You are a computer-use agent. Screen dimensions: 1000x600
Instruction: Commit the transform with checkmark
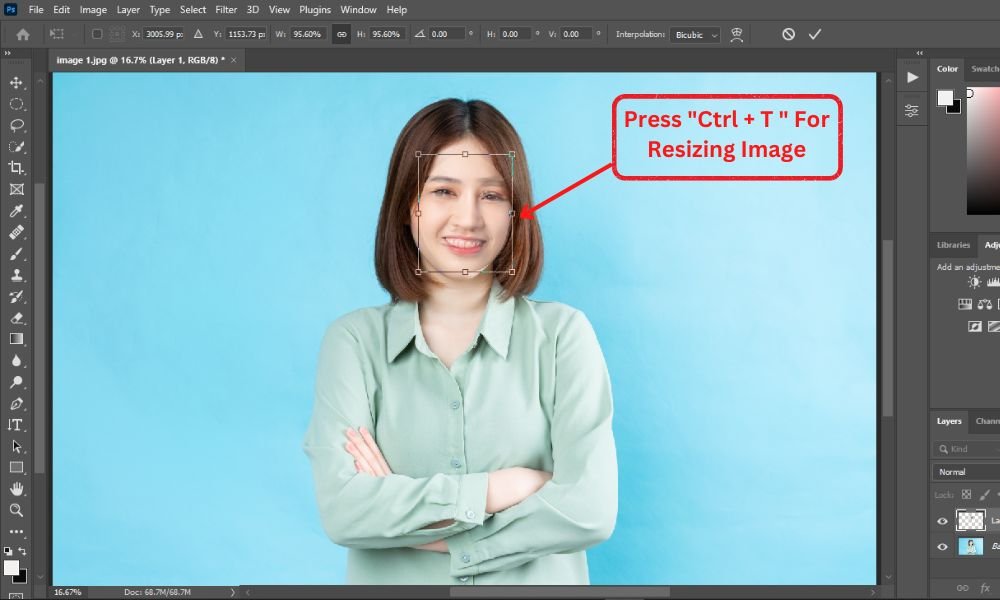click(x=815, y=34)
